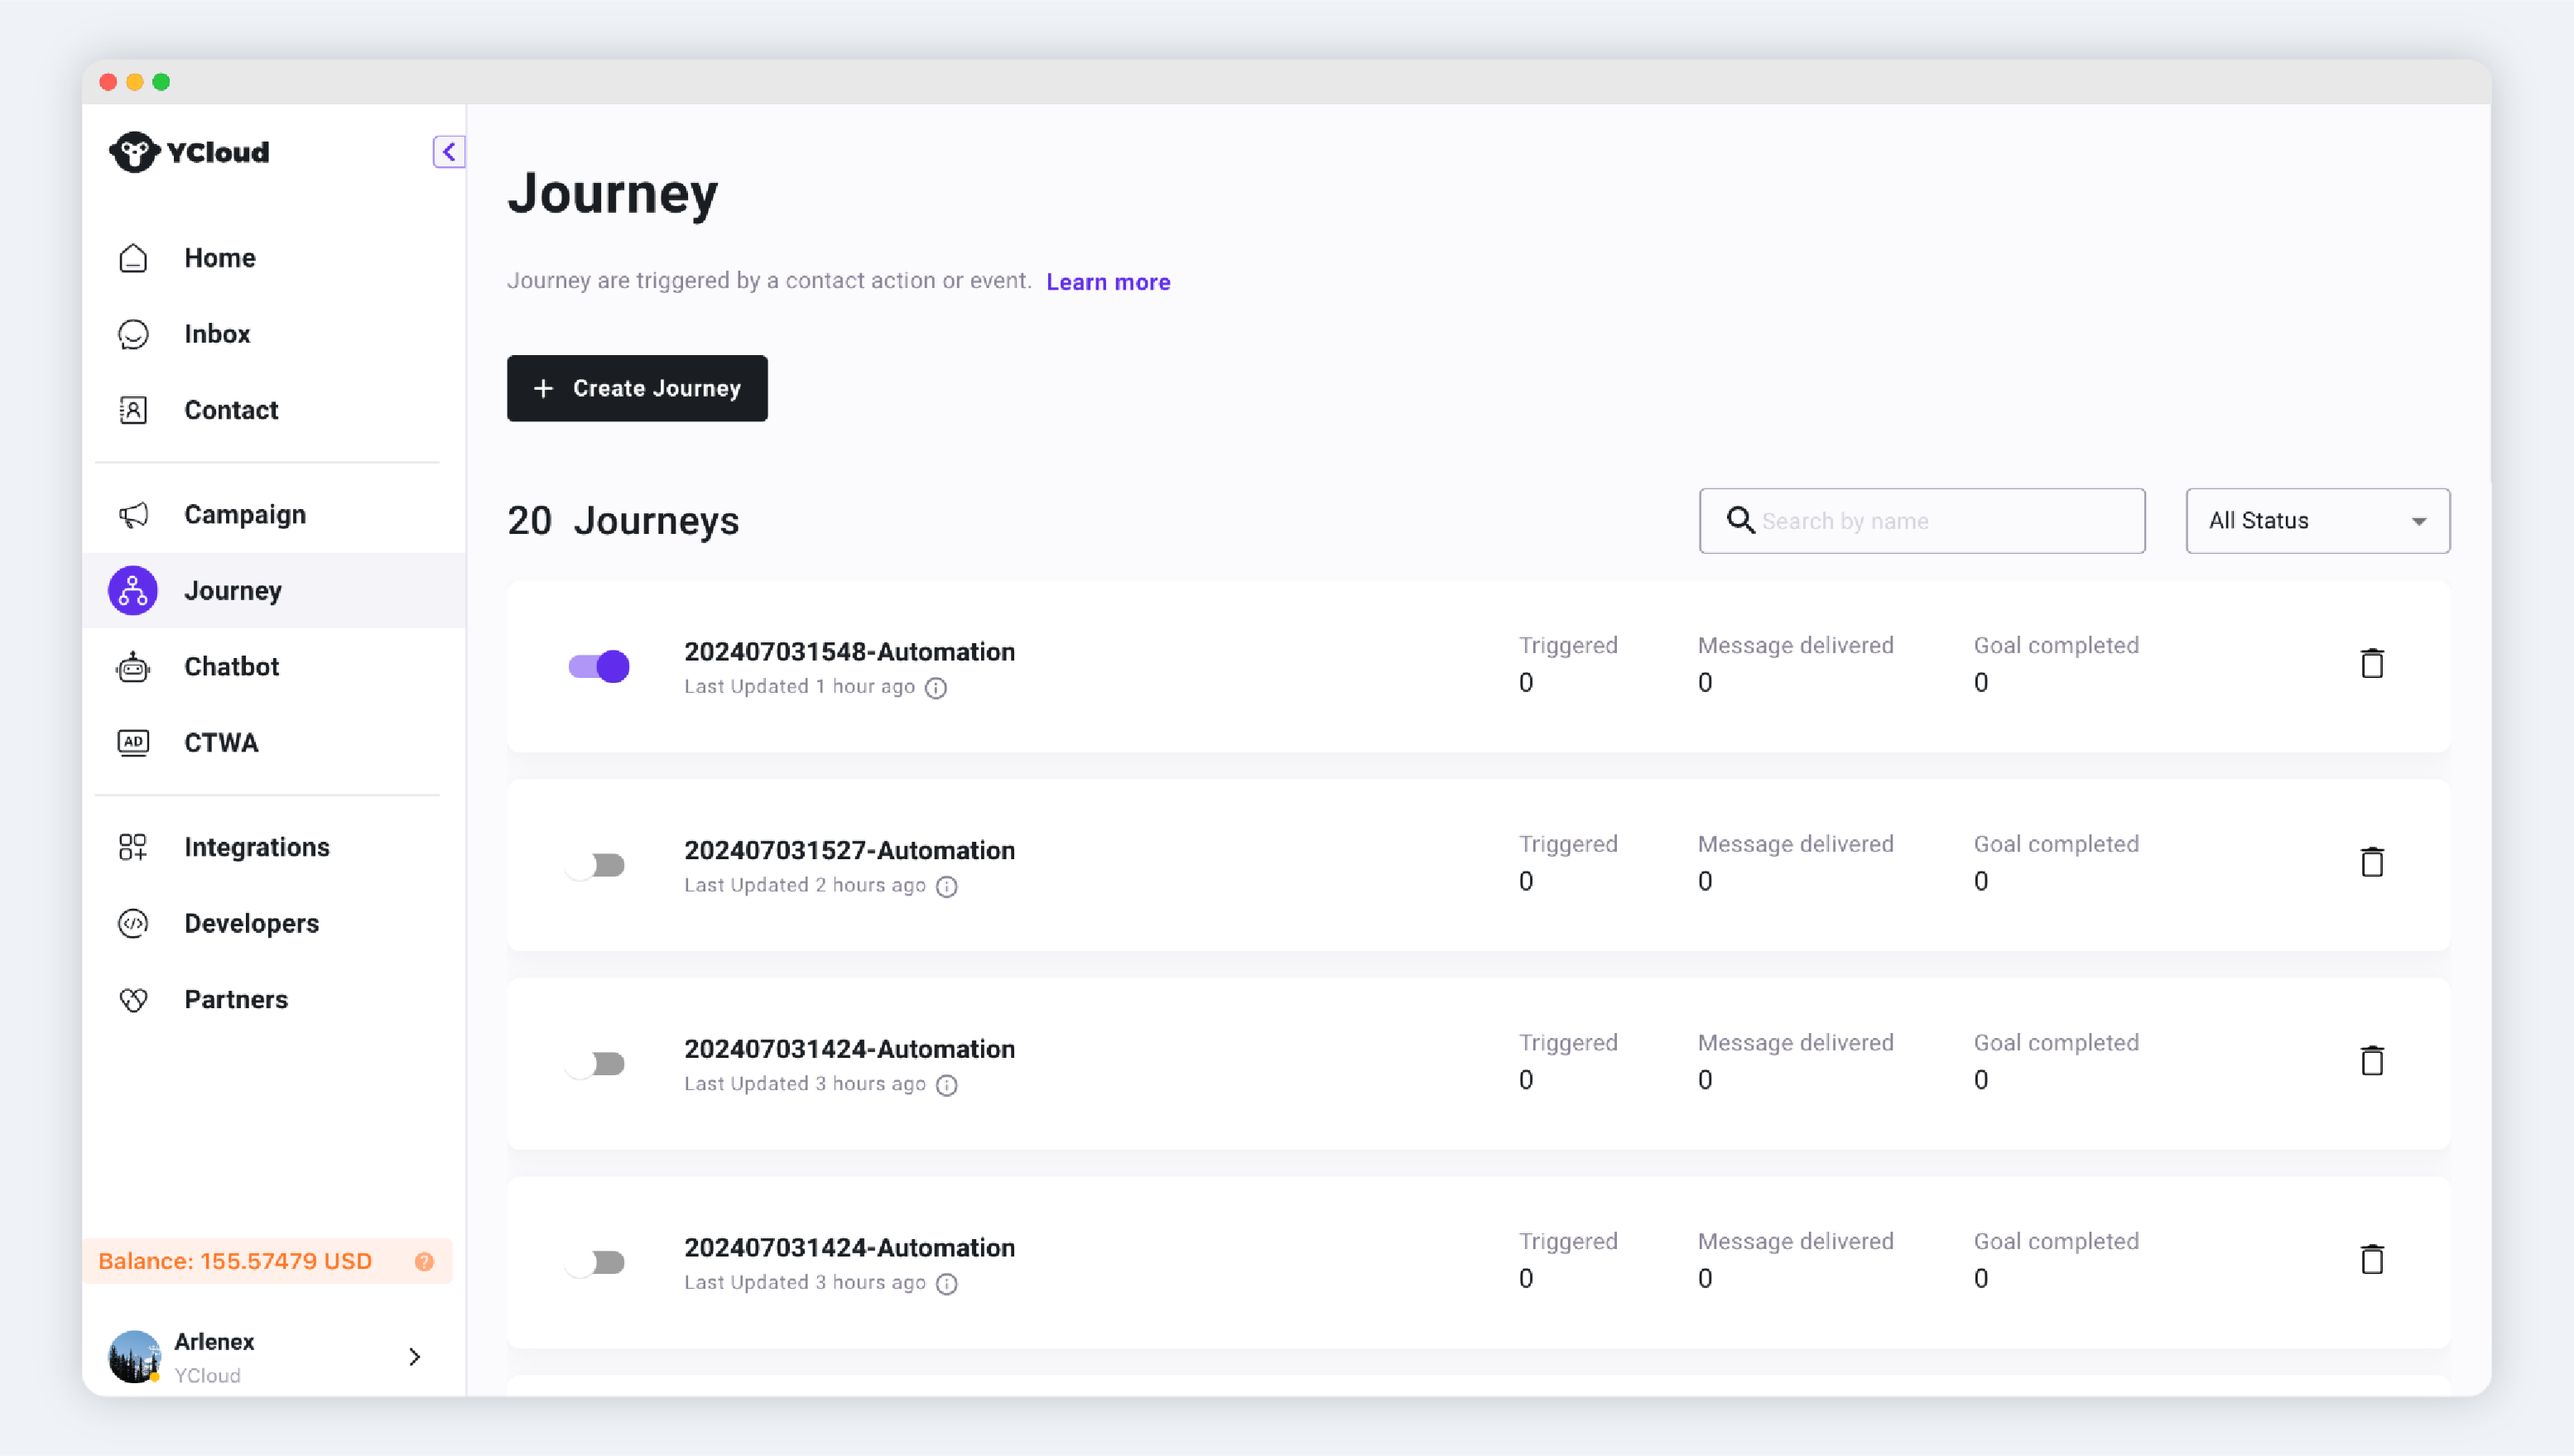
Task: Click the All Status dropdown arrow
Action: [2418, 521]
